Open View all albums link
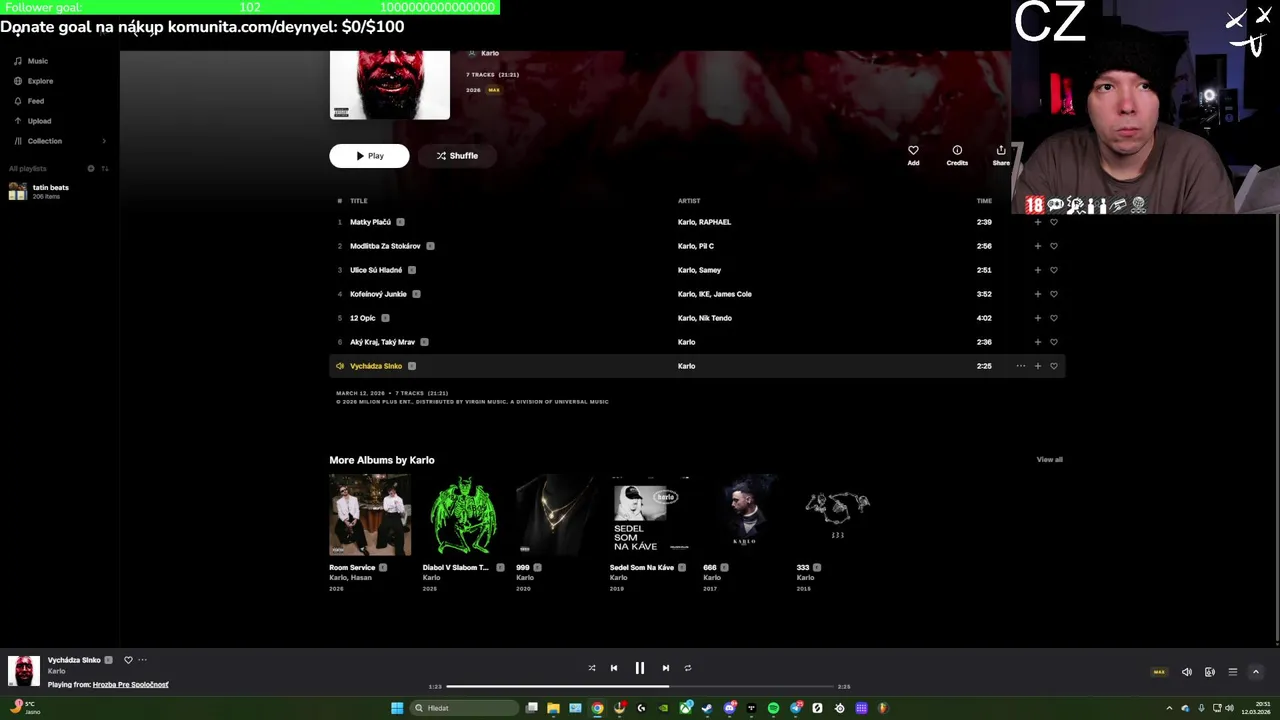The image size is (1280, 720). point(1049,460)
